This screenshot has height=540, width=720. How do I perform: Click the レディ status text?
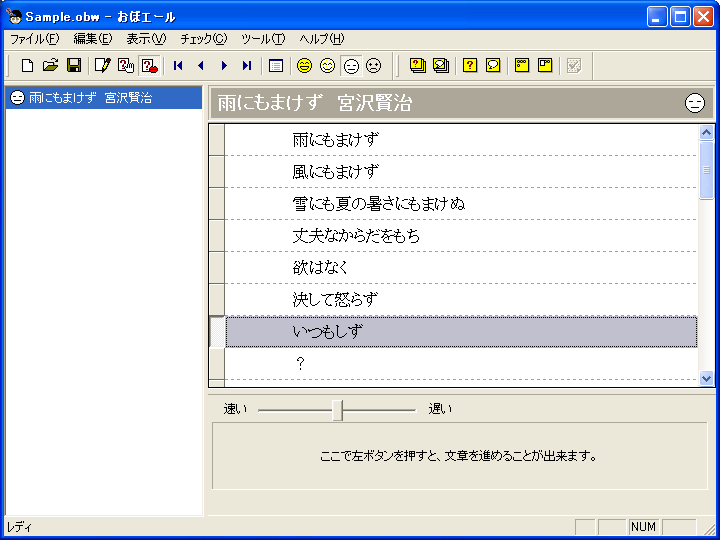[19, 527]
